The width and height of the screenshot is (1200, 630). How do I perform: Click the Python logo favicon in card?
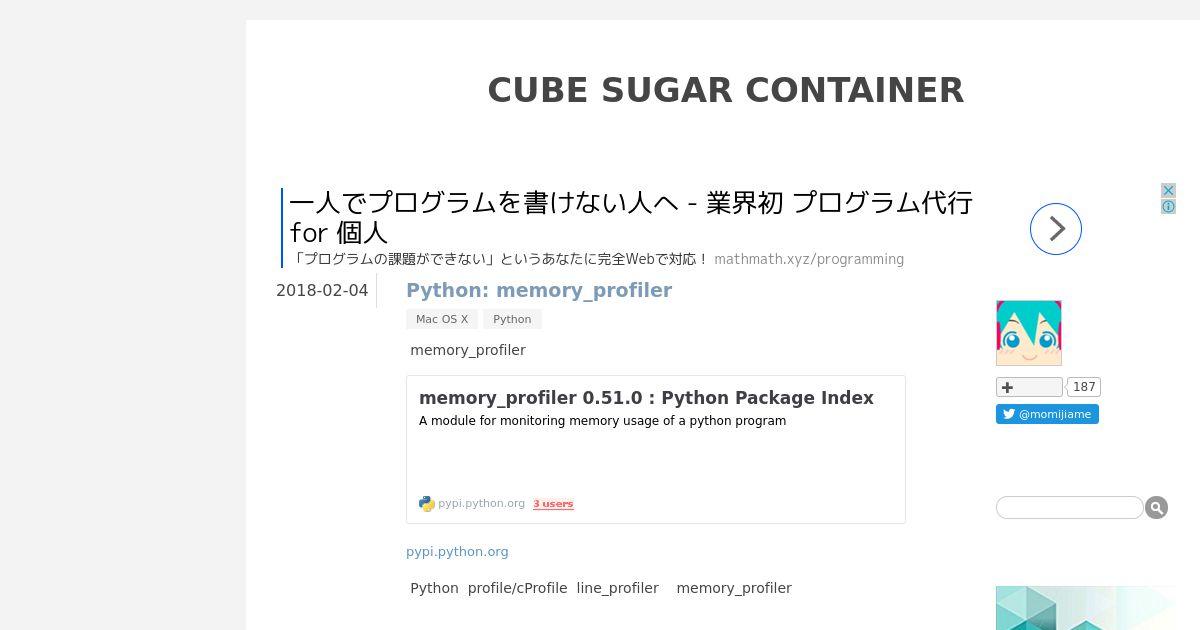(427, 504)
